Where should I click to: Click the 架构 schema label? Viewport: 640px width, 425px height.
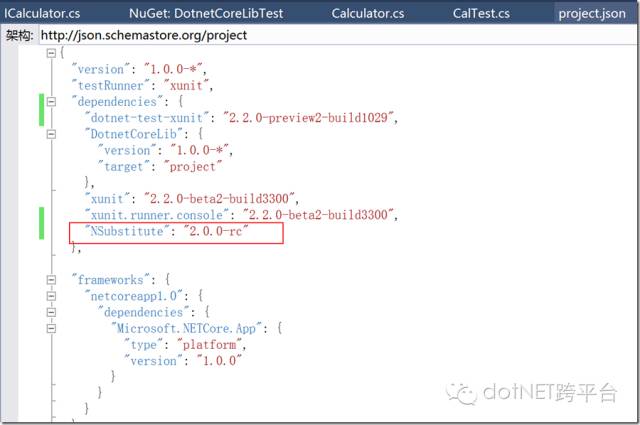click(19, 36)
